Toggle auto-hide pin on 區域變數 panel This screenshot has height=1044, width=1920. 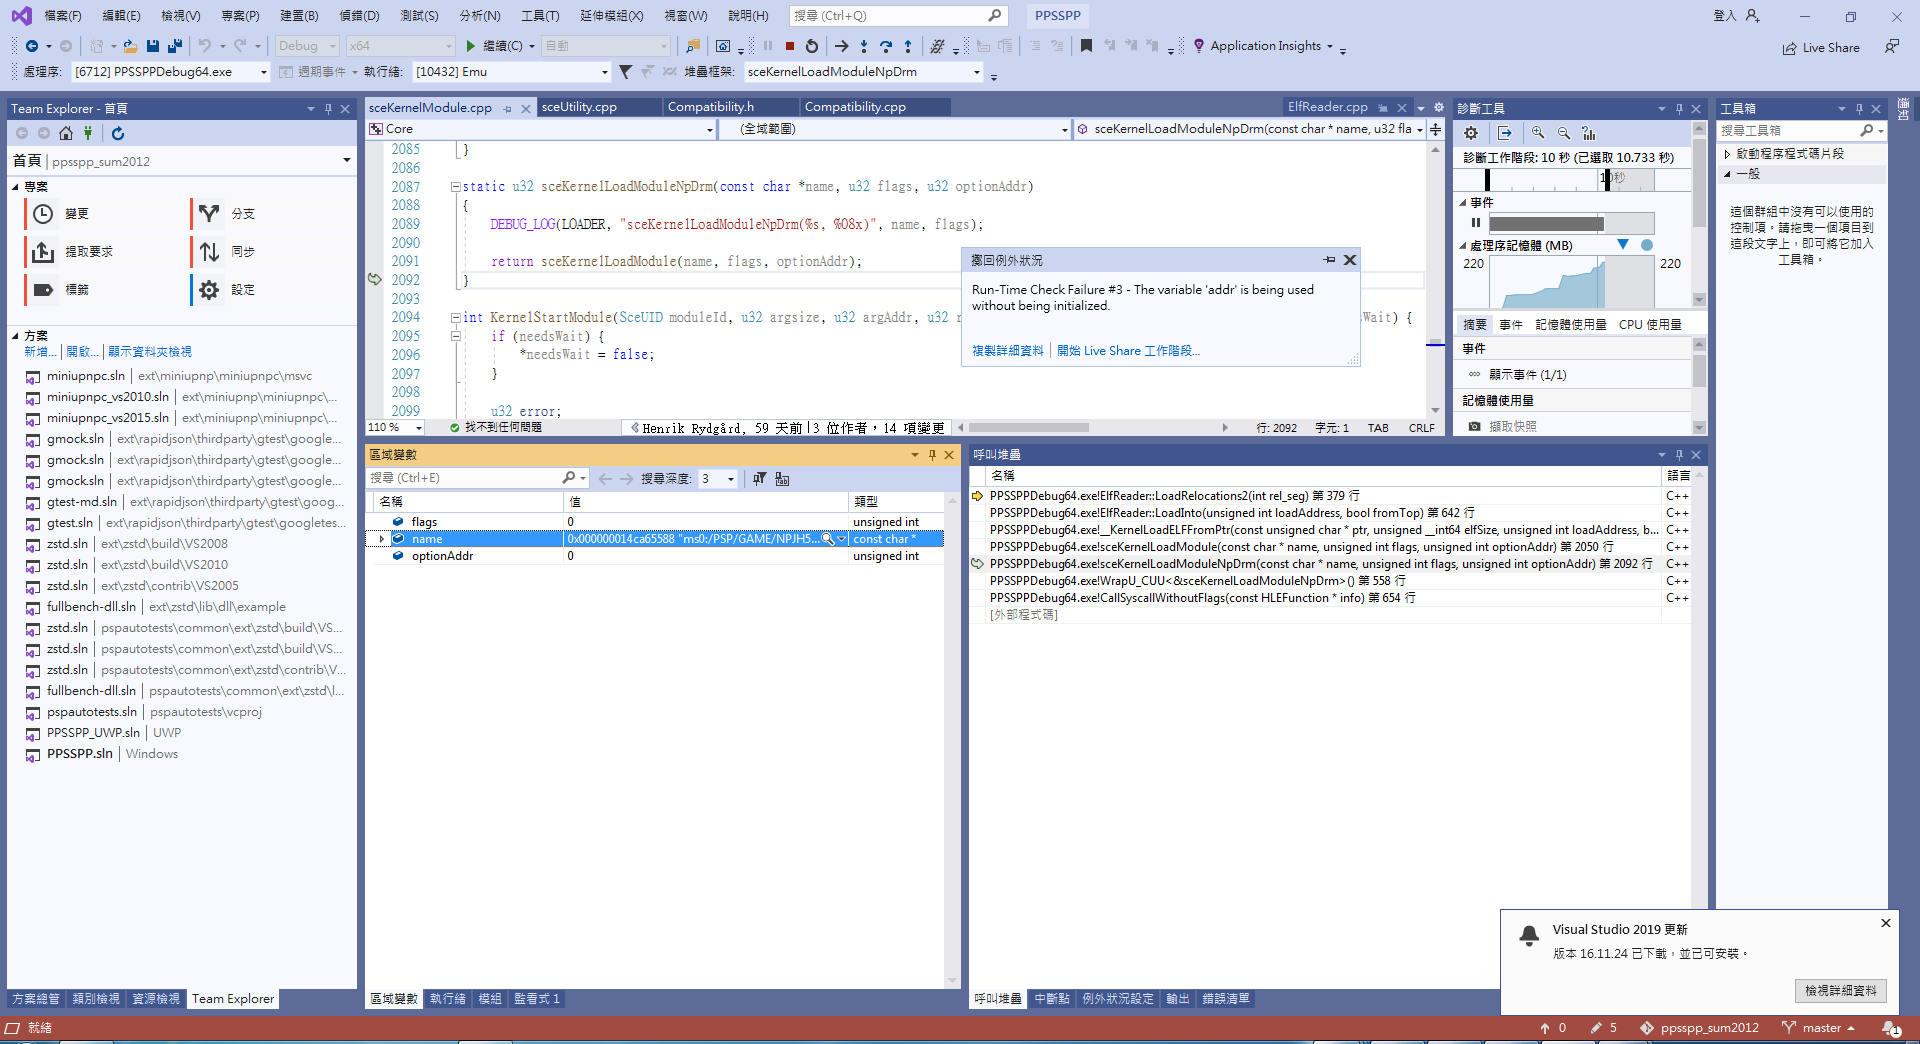coord(932,455)
